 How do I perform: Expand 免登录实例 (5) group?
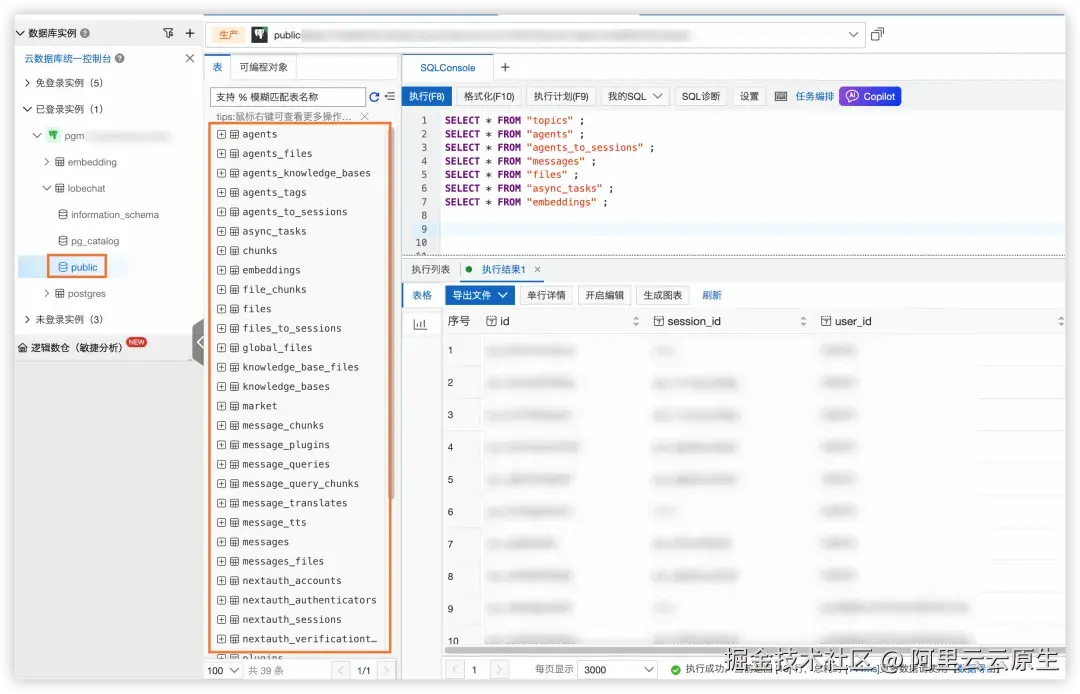pos(27,83)
